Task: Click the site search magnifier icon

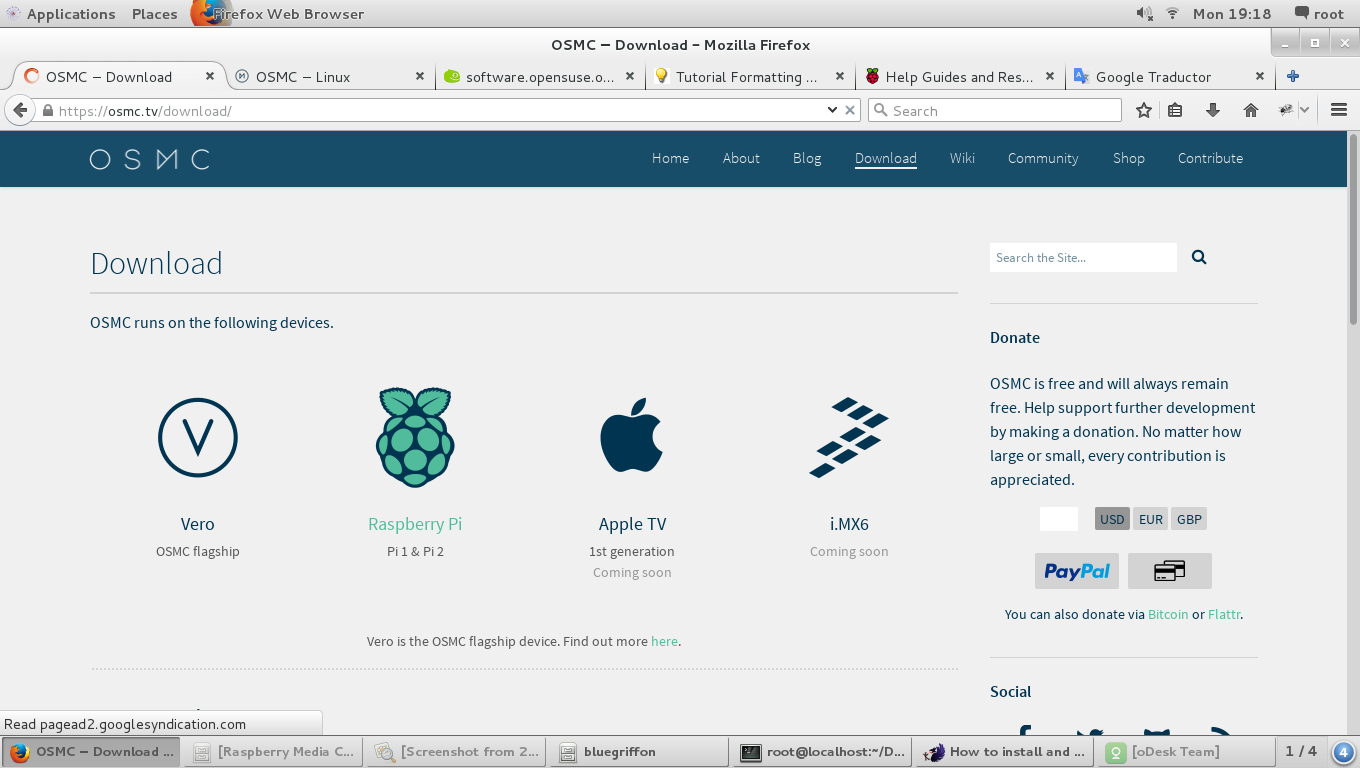Action: click(x=1199, y=257)
